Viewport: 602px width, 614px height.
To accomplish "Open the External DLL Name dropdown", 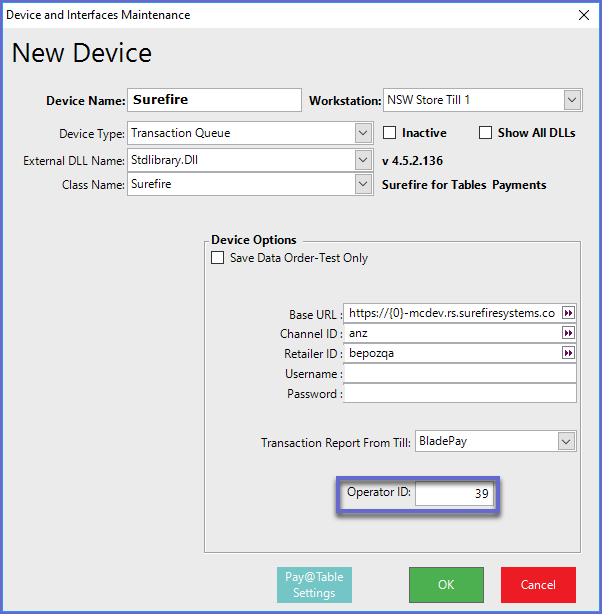I will (362, 159).
